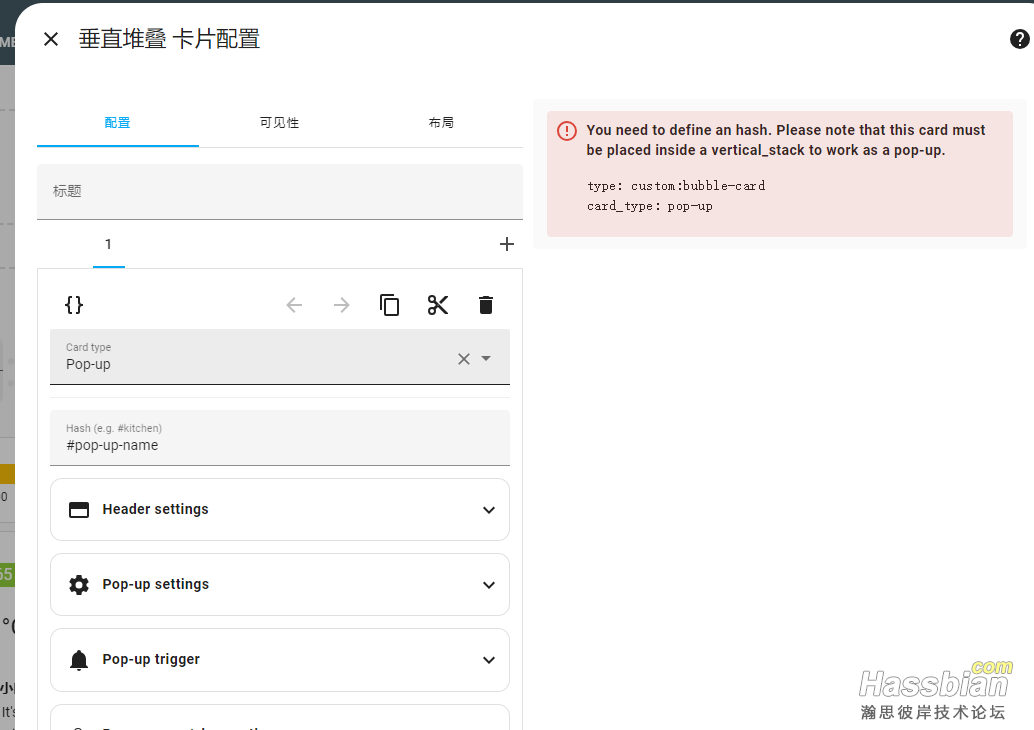Cut the card using scissors icon
The image size is (1034, 730).
point(438,305)
